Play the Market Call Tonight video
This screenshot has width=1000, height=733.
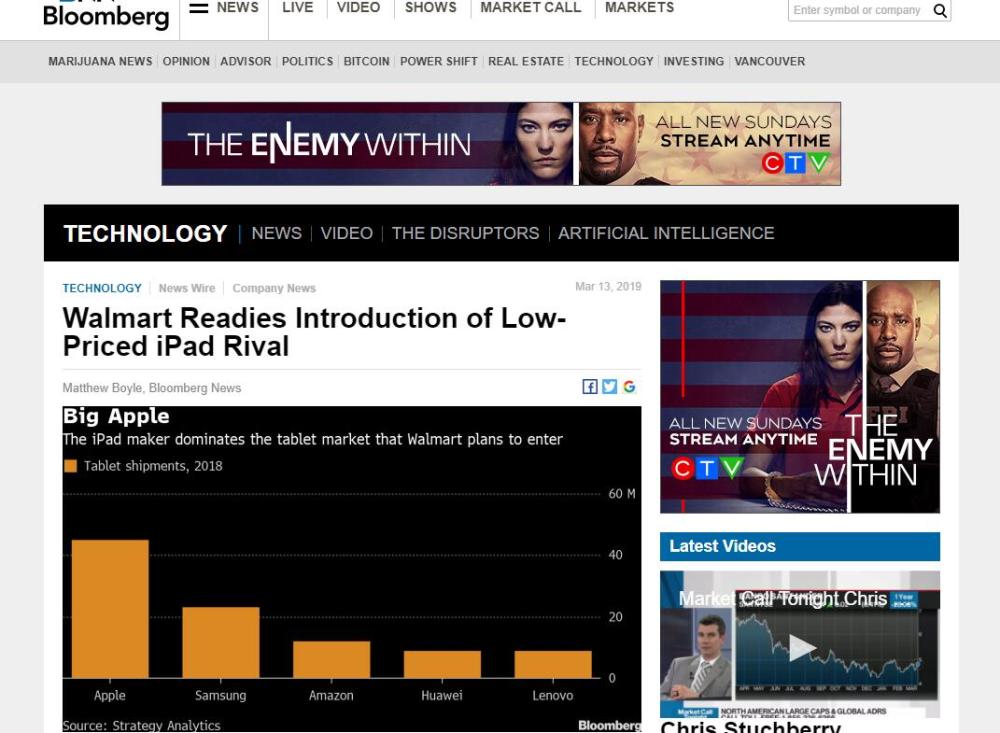click(800, 648)
